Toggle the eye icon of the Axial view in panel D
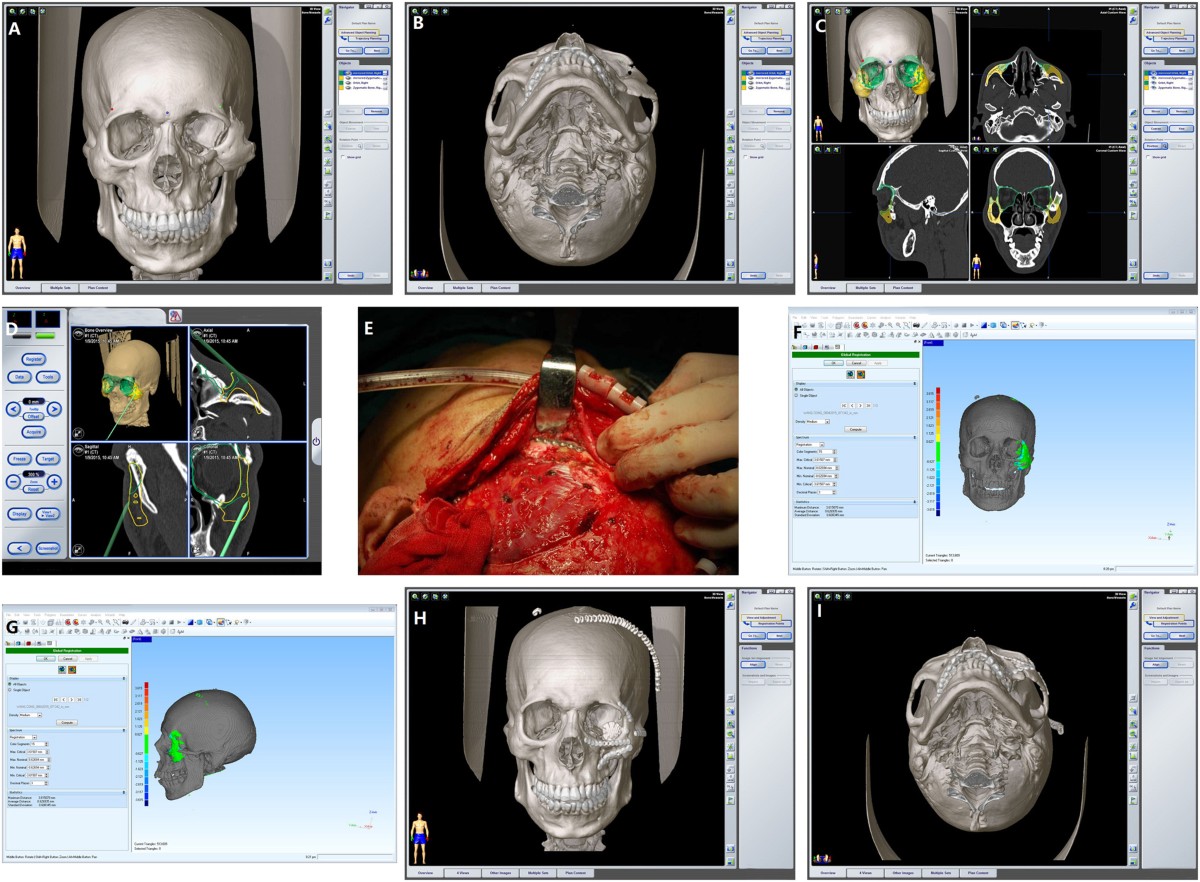This screenshot has height=882, width=1200. coord(197,333)
